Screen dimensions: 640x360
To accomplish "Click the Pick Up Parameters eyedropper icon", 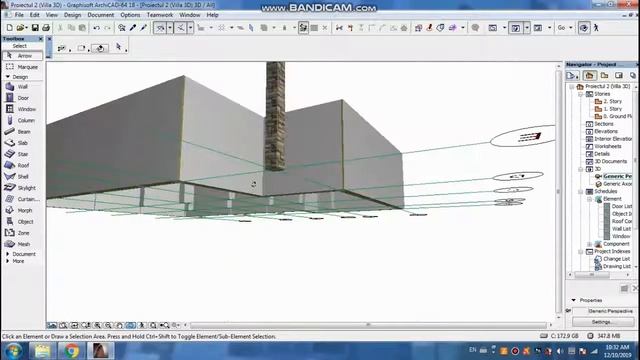I will coord(133,28).
